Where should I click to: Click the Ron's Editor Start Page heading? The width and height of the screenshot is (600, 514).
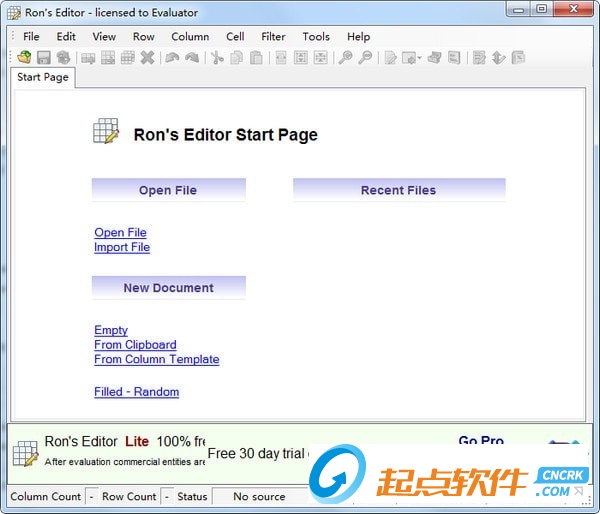(x=226, y=135)
